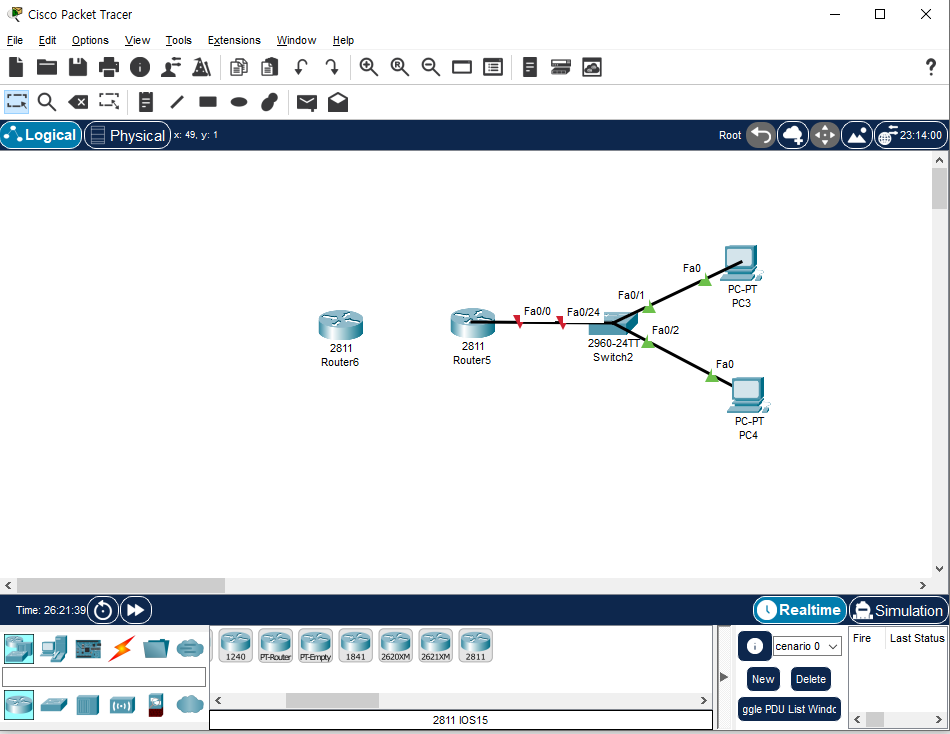The height and width of the screenshot is (734, 950).
Task: Choose the Draw Freeform tool
Action: pyautogui.click(x=270, y=102)
